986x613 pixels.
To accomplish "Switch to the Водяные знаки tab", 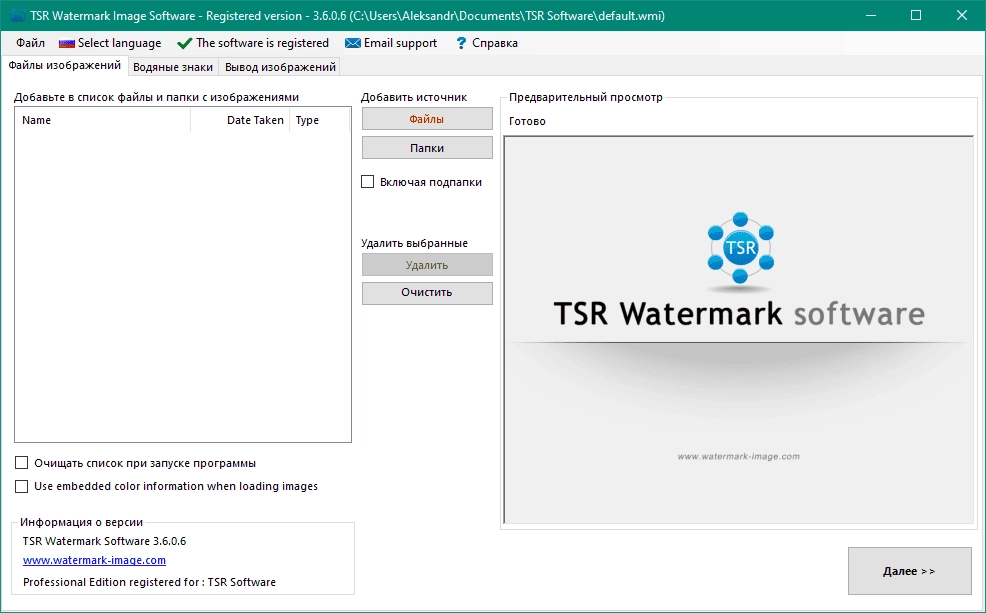I will click(x=173, y=67).
